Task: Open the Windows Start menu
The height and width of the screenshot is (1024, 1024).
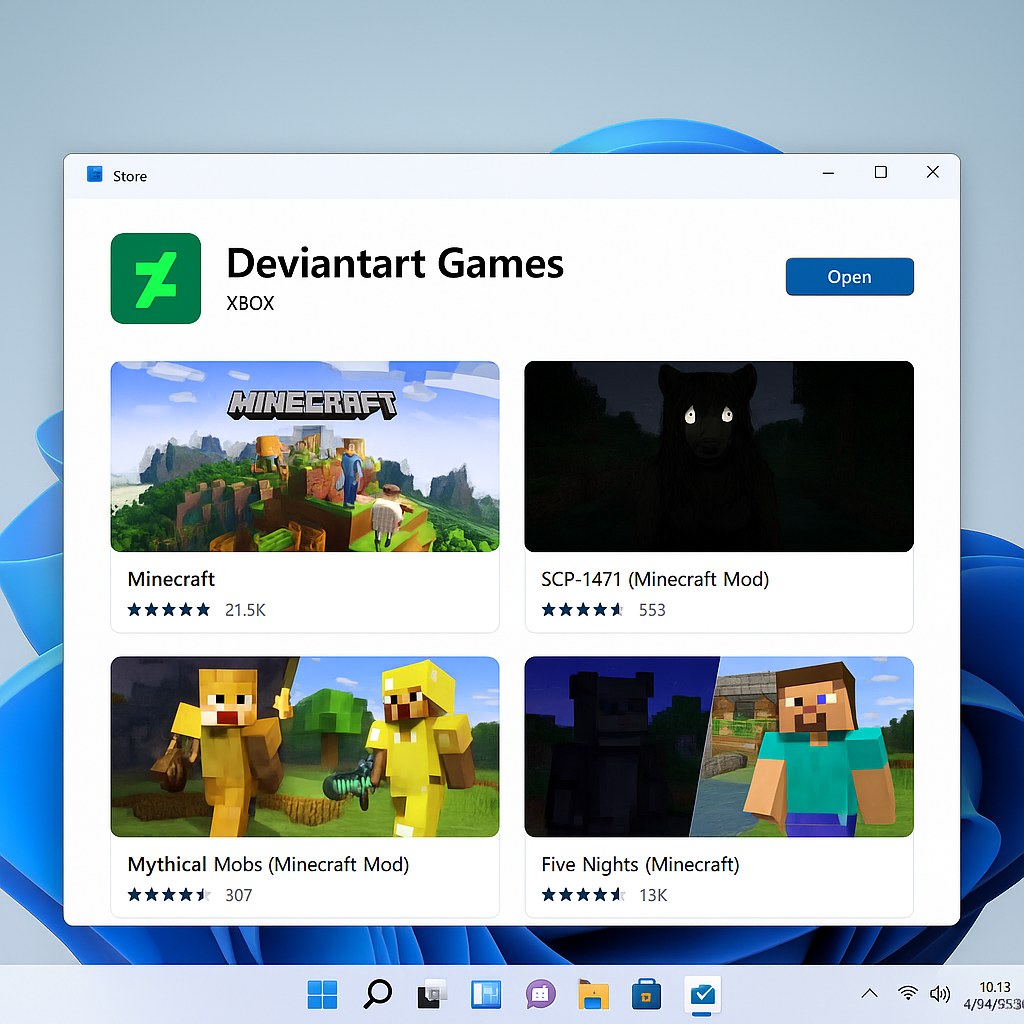Action: pos(322,995)
